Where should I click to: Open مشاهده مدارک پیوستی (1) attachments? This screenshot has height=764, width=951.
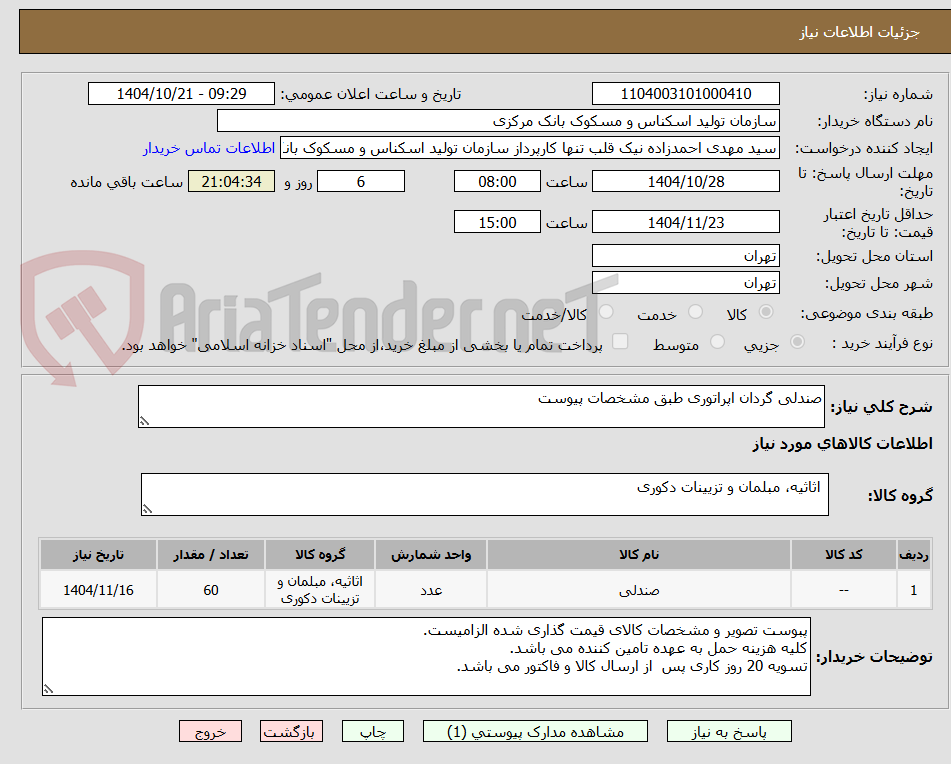[x=535, y=731]
